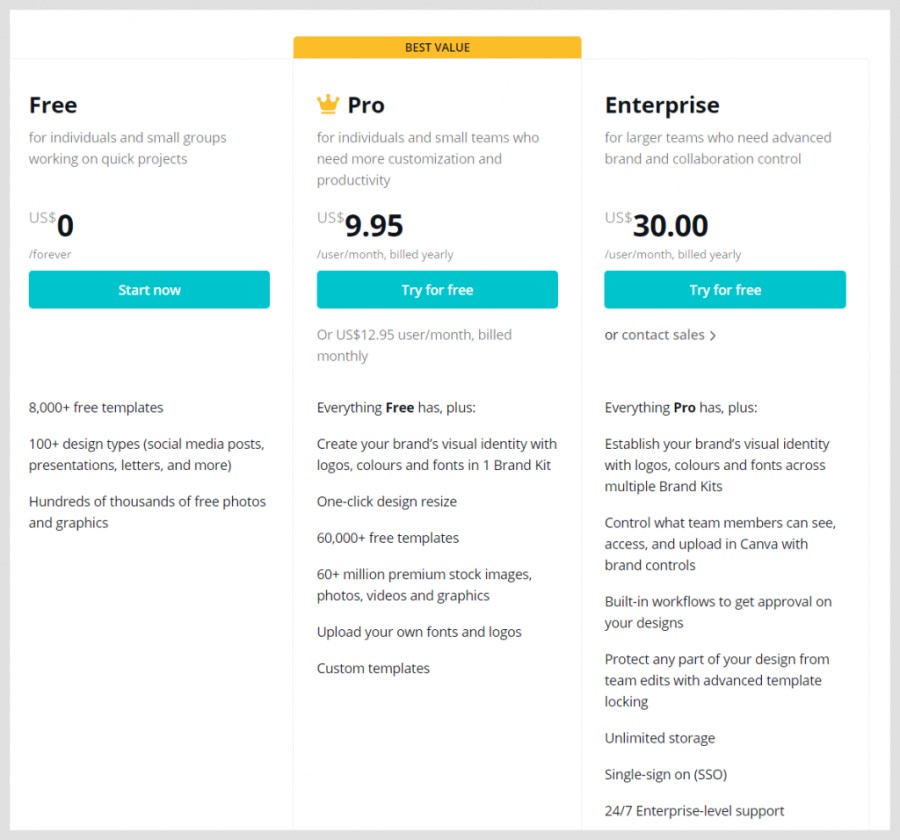Click the Pro plan crown icon
900x840 pixels.
click(x=328, y=104)
